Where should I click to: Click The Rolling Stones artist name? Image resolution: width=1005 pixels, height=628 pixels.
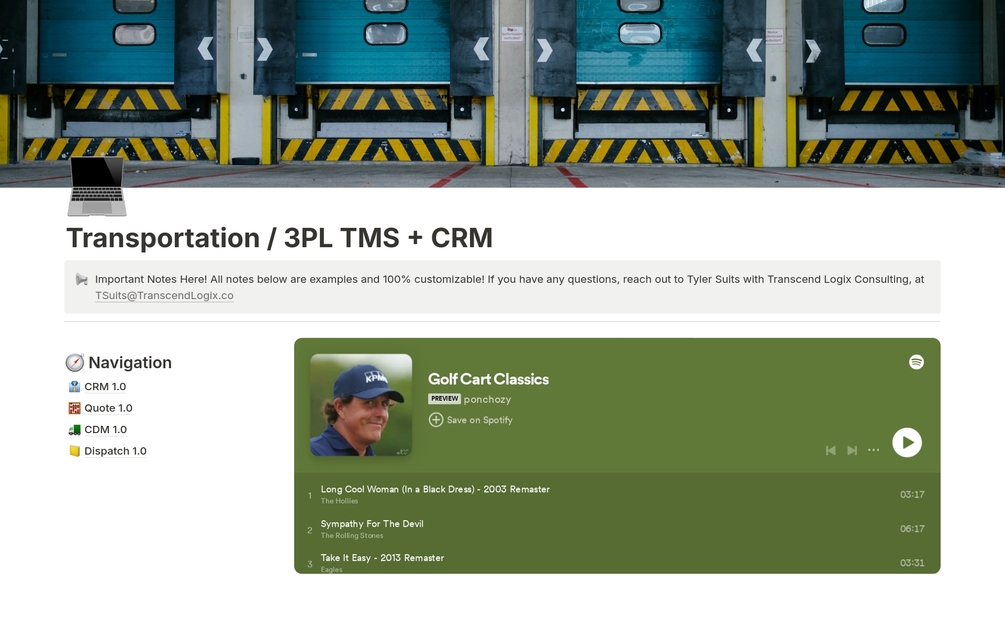tap(352, 536)
